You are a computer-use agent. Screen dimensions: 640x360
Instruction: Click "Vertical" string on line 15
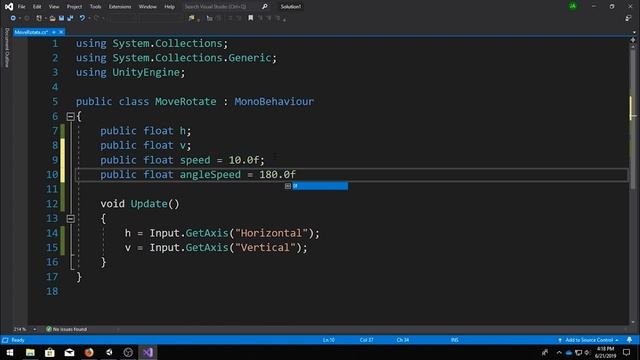click(x=265, y=248)
